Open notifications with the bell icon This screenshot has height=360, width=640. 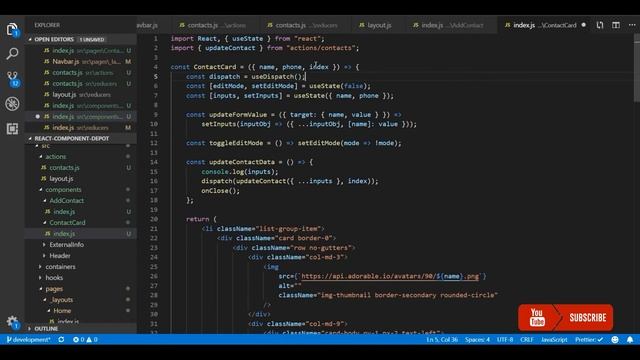click(630, 340)
